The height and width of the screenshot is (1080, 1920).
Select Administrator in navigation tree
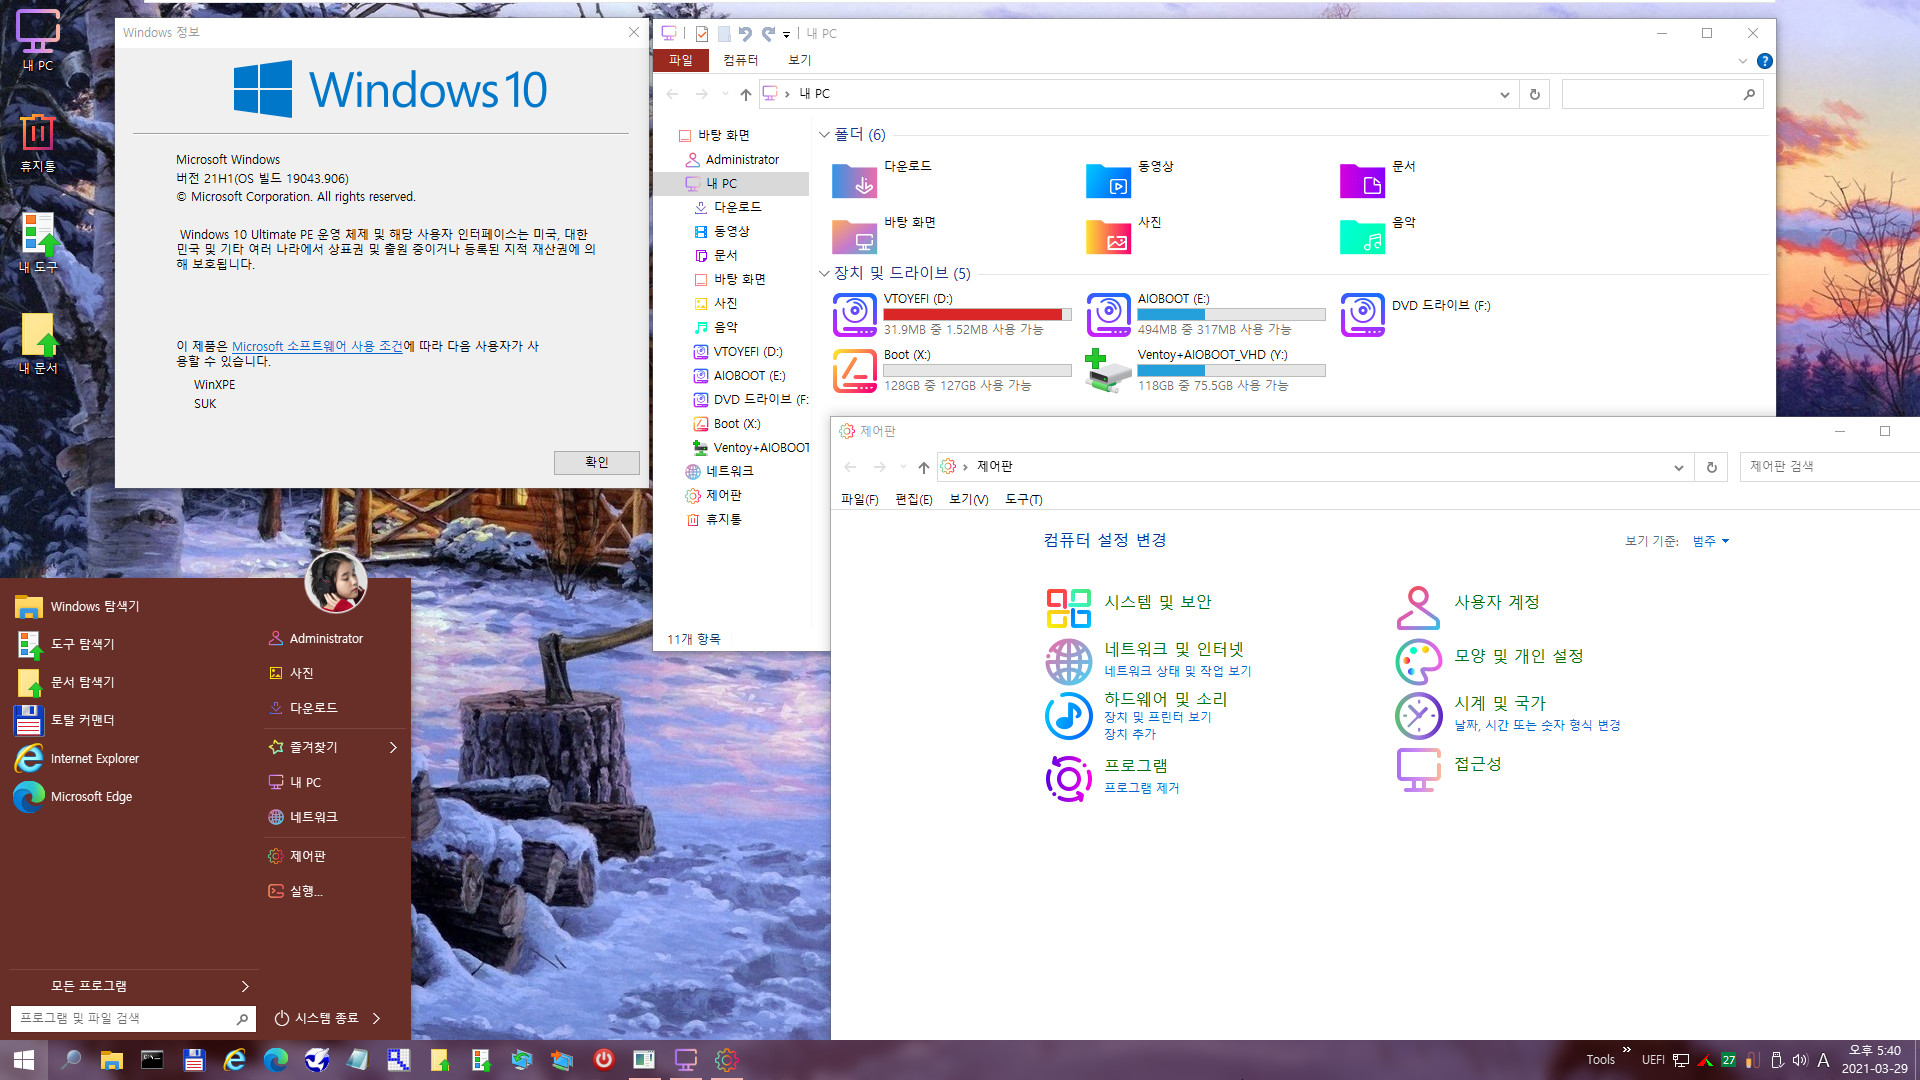tap(742, 159)
